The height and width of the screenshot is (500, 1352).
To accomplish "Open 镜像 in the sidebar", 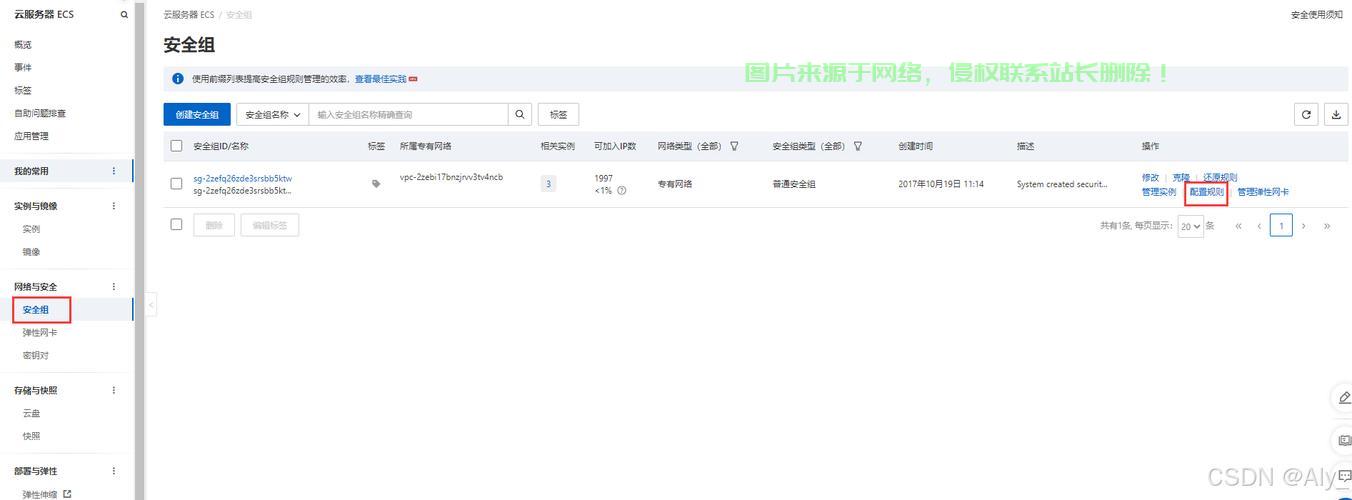I will click(x=31, y=252).
